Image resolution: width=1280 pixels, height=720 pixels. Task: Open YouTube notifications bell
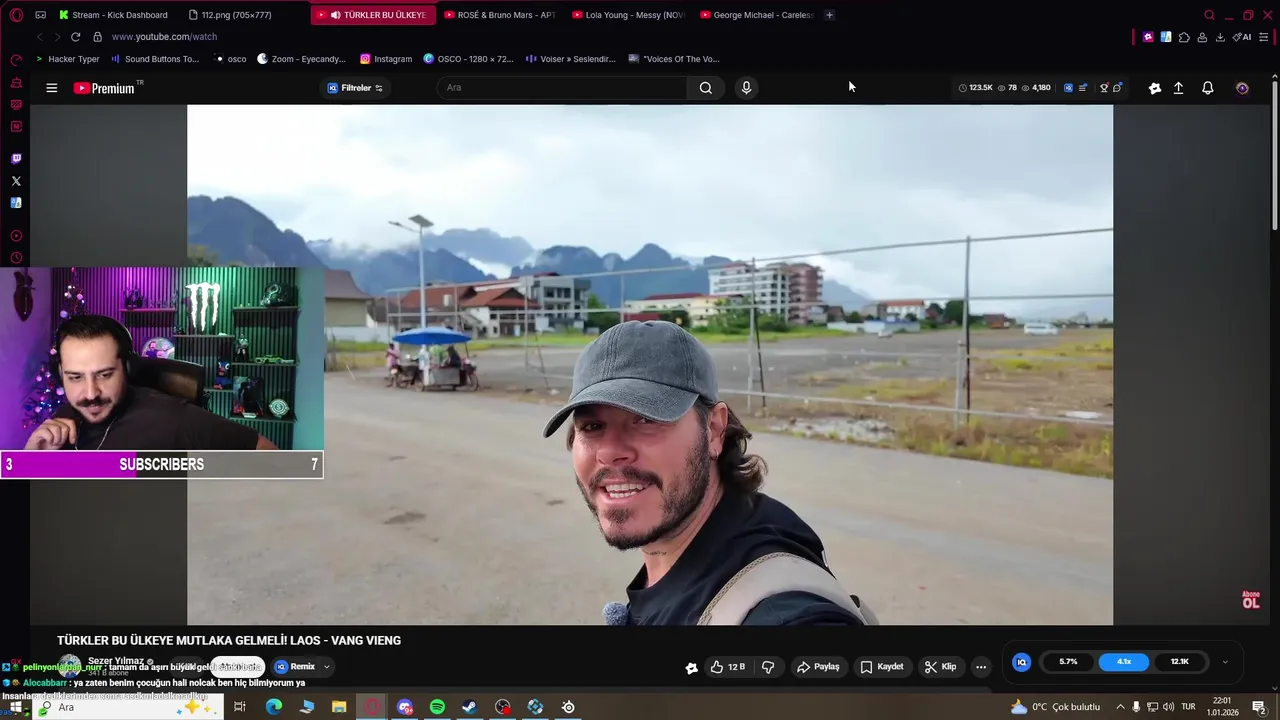click(x=1208, y=88)
